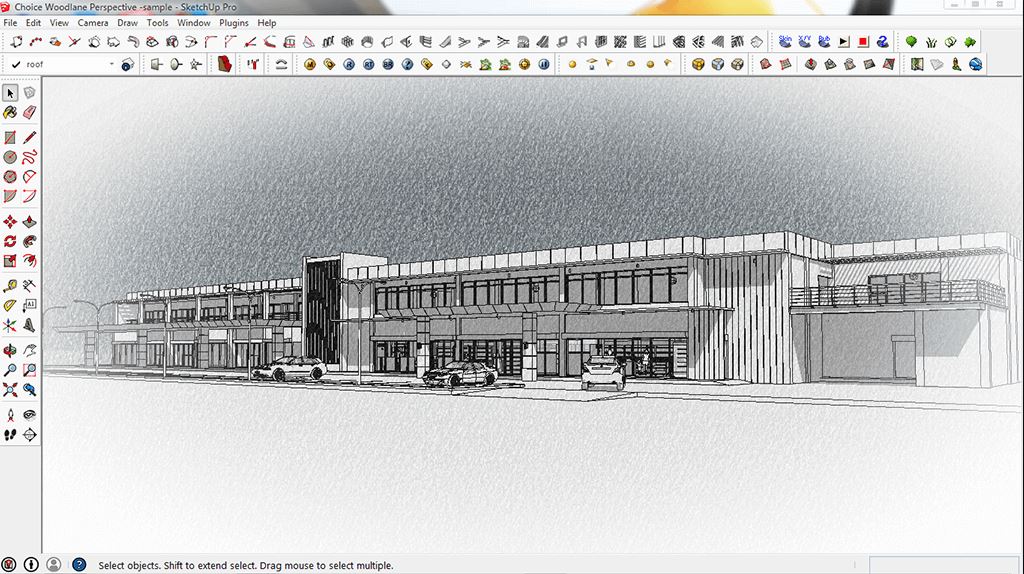Image resolution: width=1024 pixels, height=574 pixels.
Task: Activate the Walk footprints tool
Action: pos(10,435)
